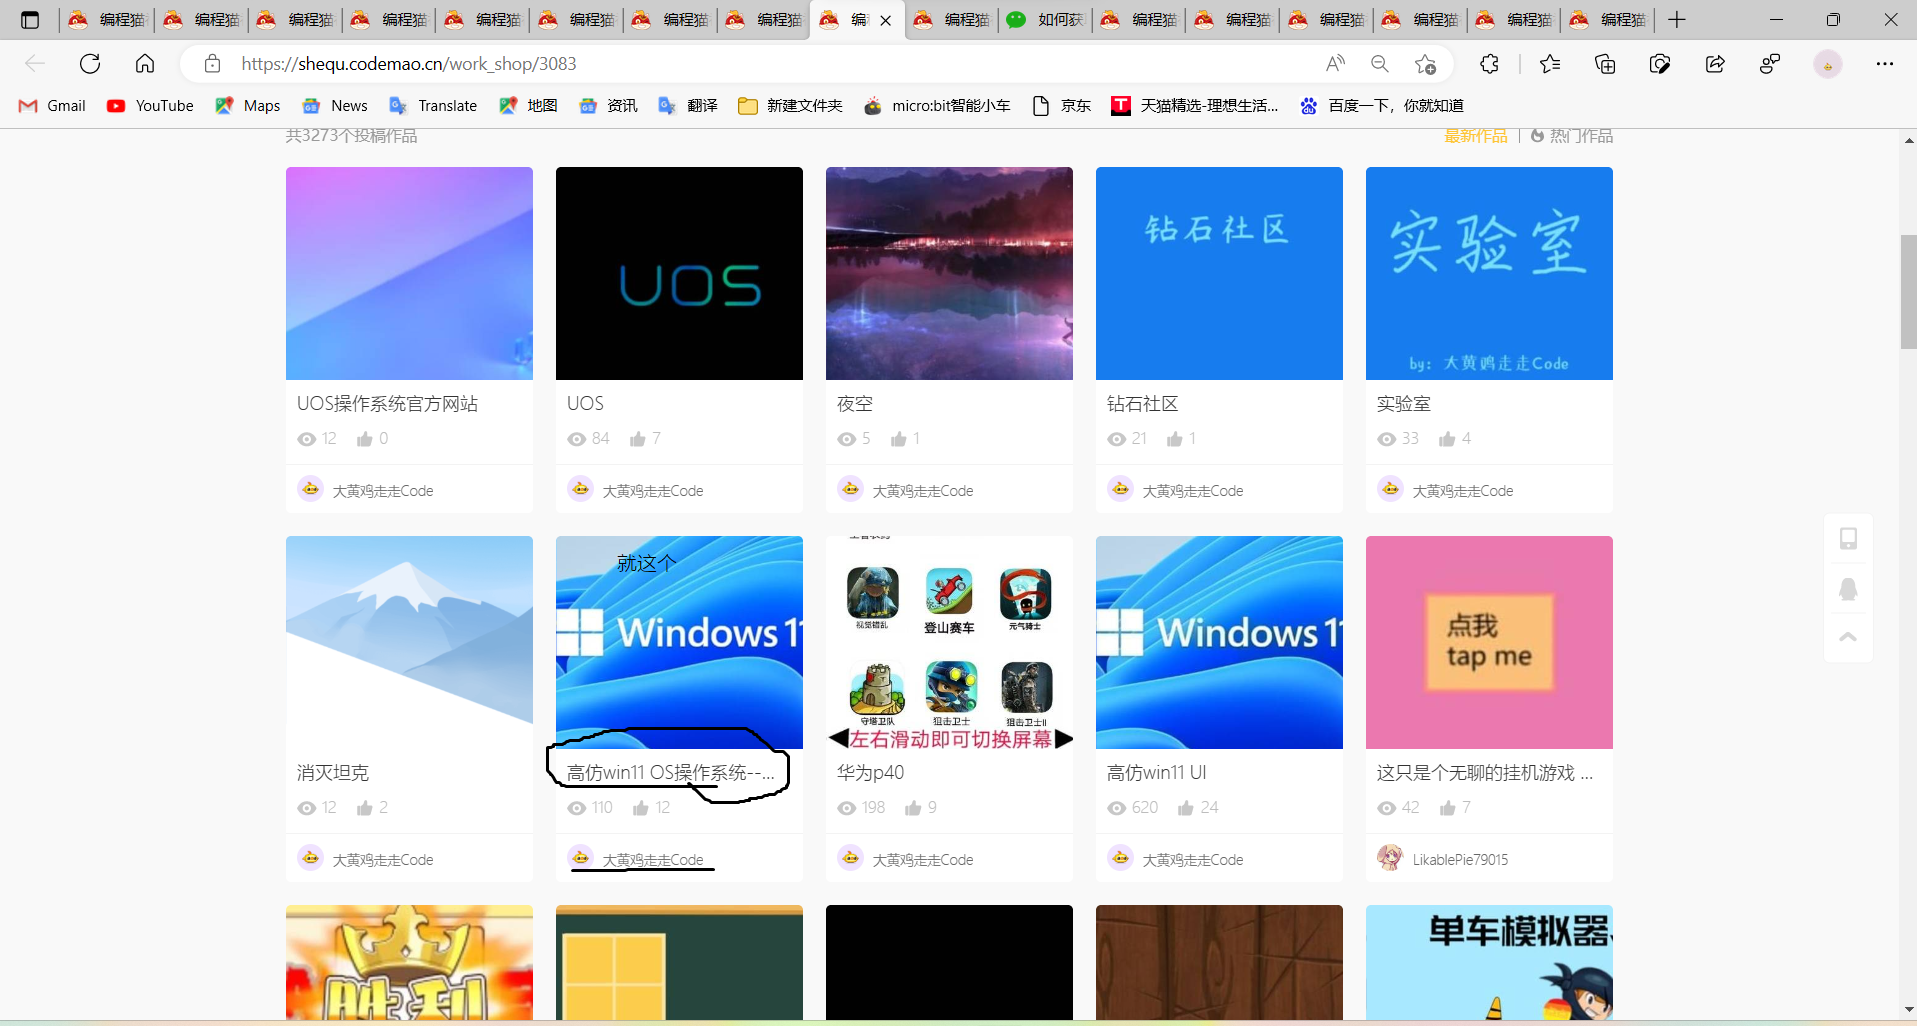Click the 实验室 work title
This screenshot has height=1026, width=1917.
[1404, 404]
